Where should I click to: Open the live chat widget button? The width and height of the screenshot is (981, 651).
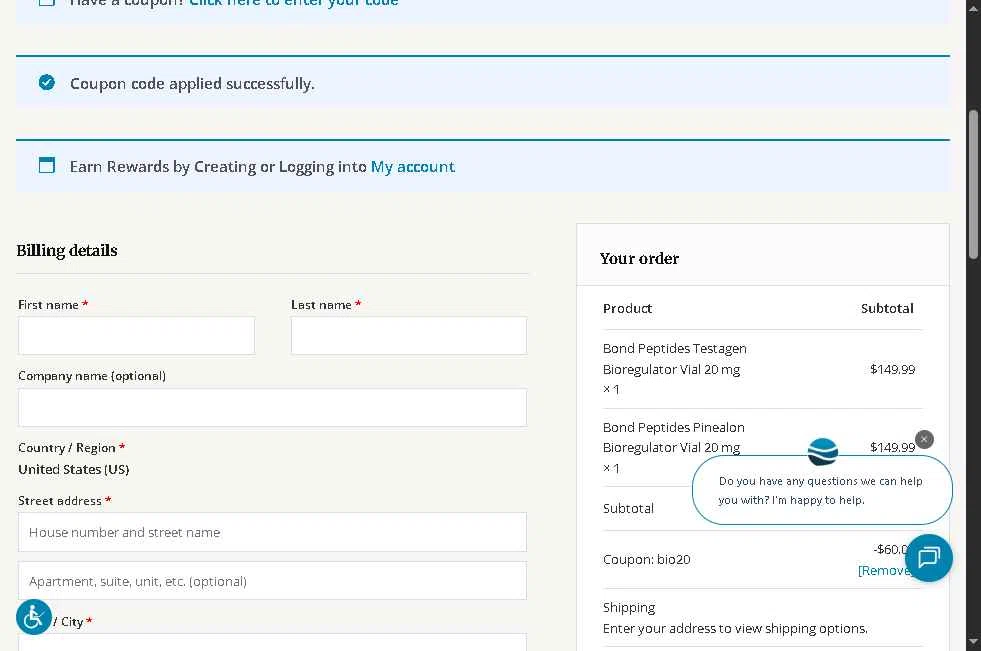928,557
